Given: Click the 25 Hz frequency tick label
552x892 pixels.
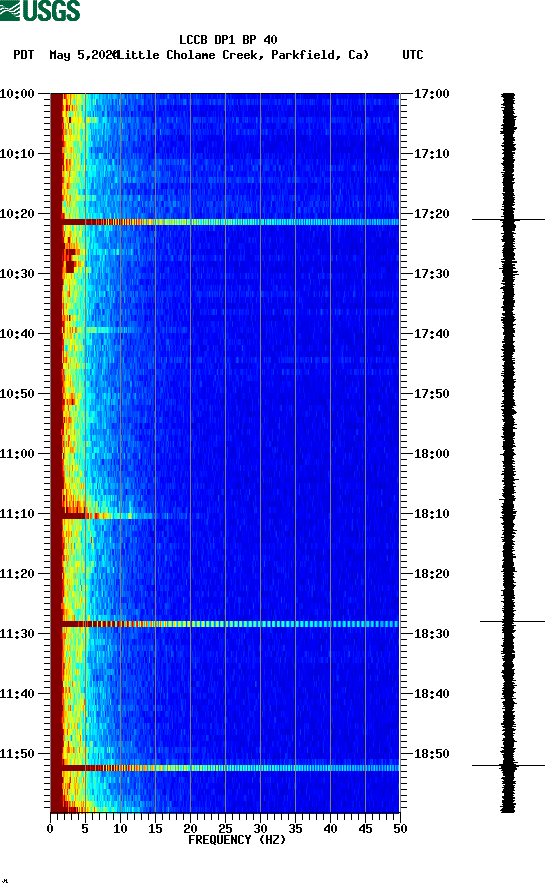Looking at the screenshot, I should [x=225, y=829].
